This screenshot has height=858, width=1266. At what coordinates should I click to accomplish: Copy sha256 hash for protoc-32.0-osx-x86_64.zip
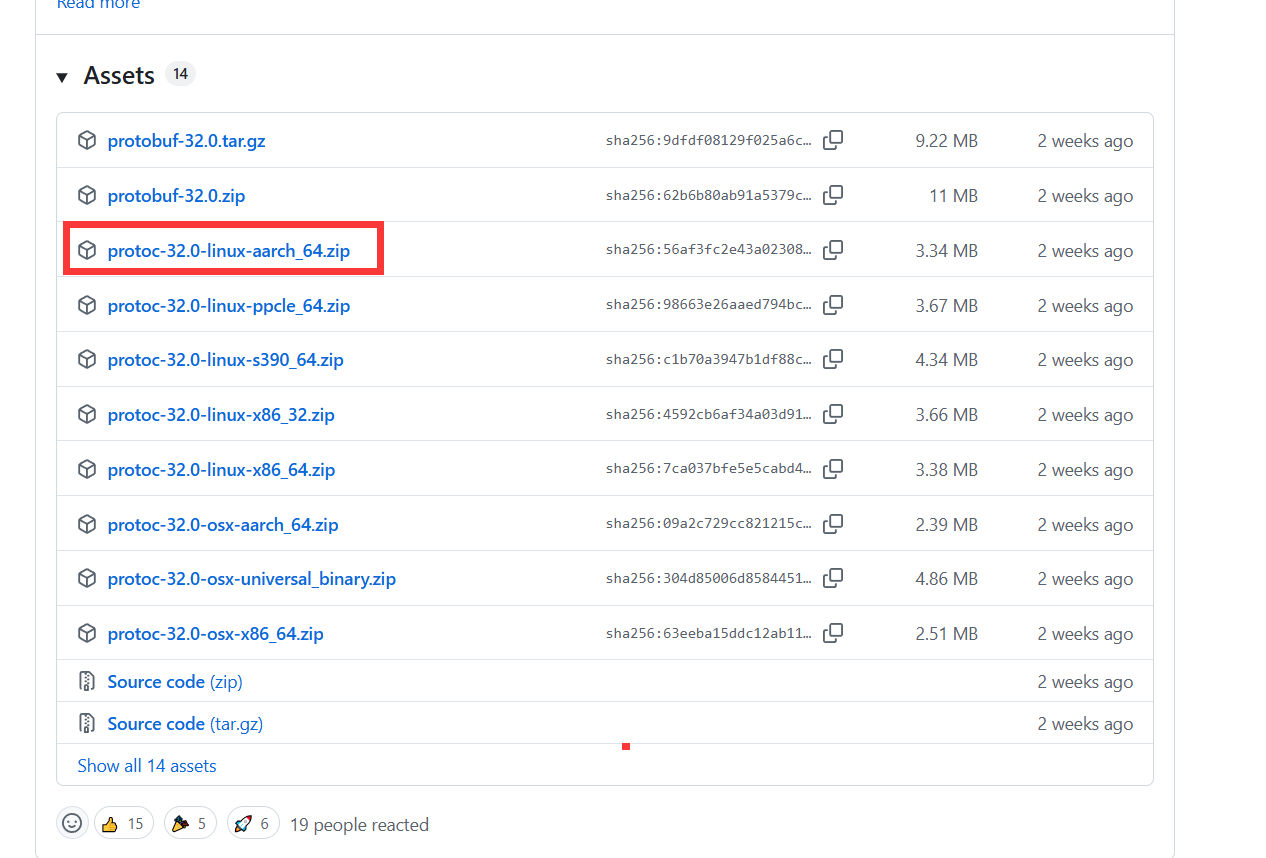coord(833,633)
